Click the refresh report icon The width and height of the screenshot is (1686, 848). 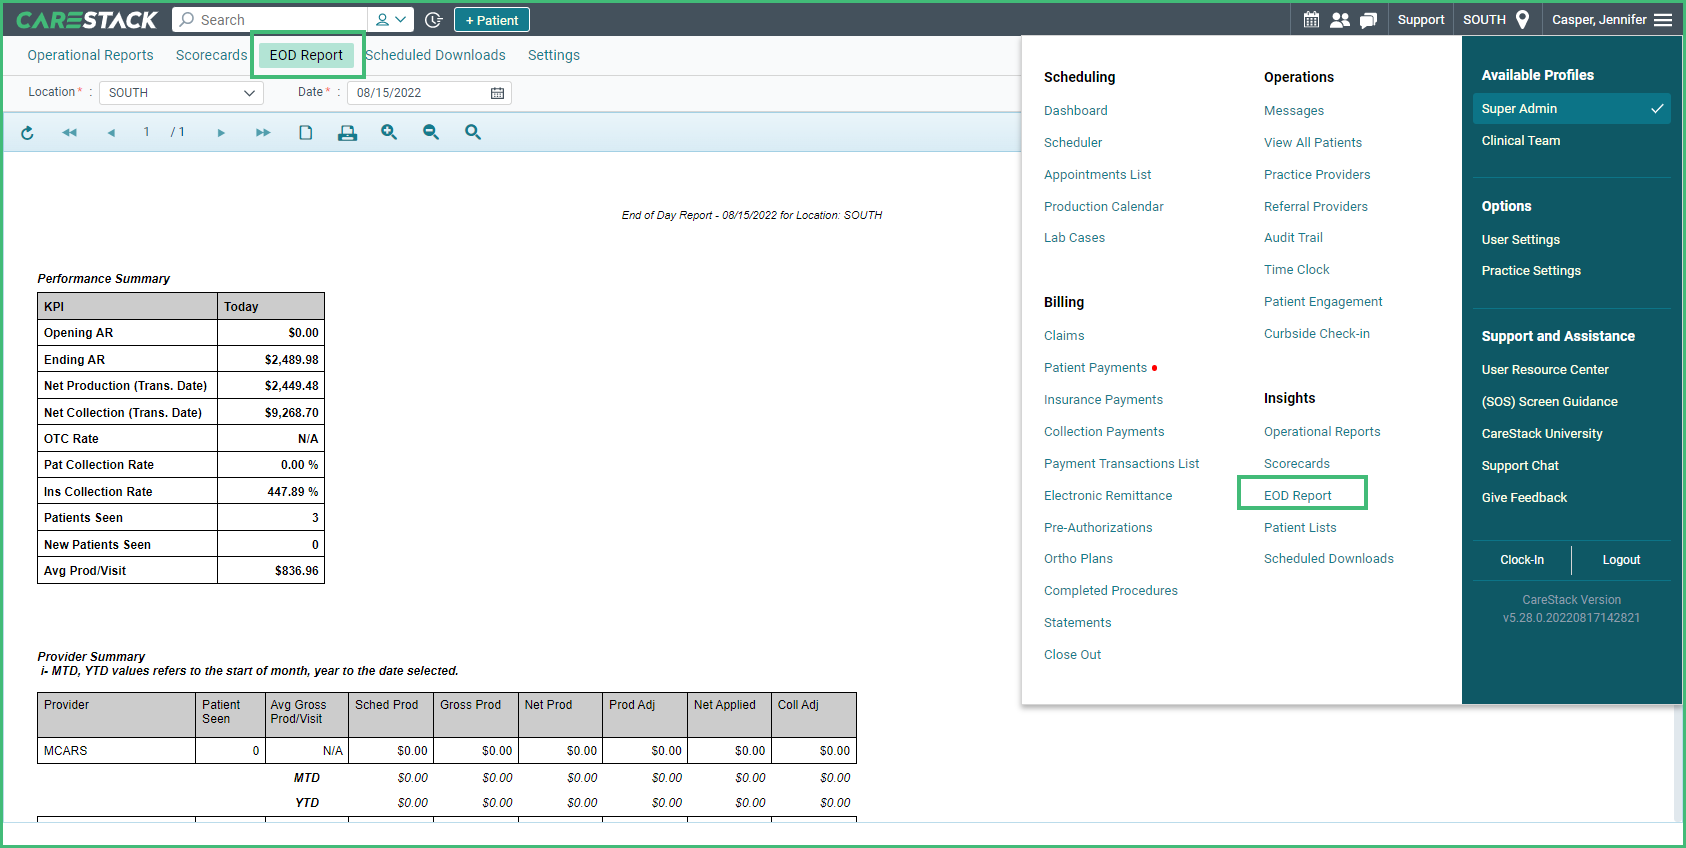pos(27,132)
